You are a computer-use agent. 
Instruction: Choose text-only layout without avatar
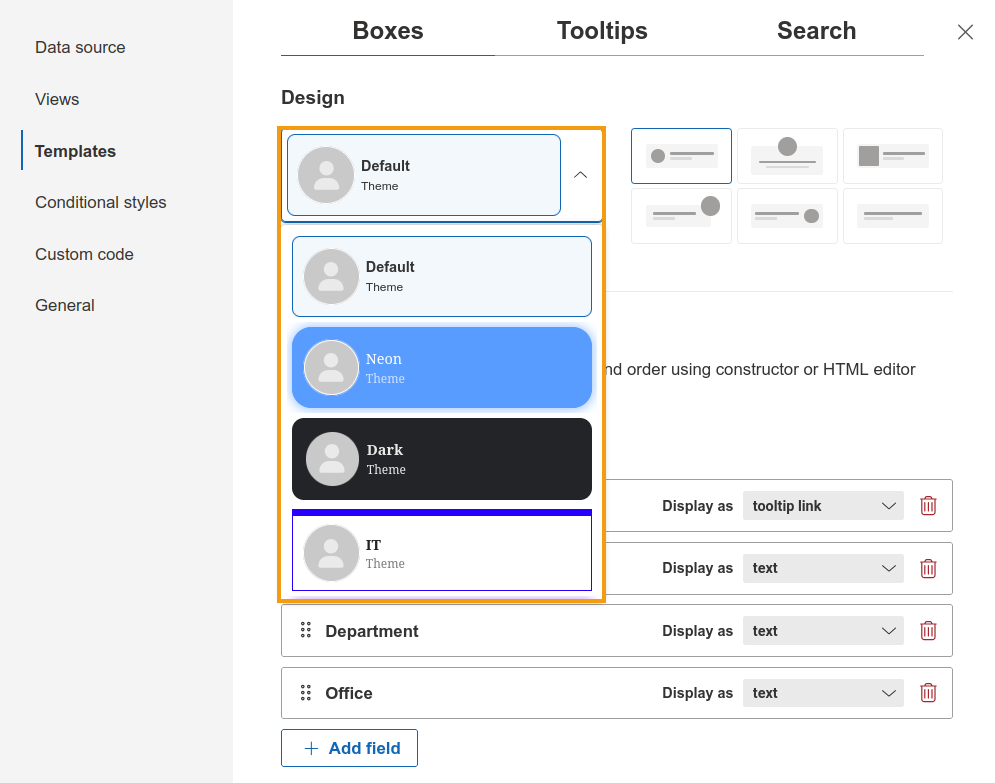pos(893,216)
